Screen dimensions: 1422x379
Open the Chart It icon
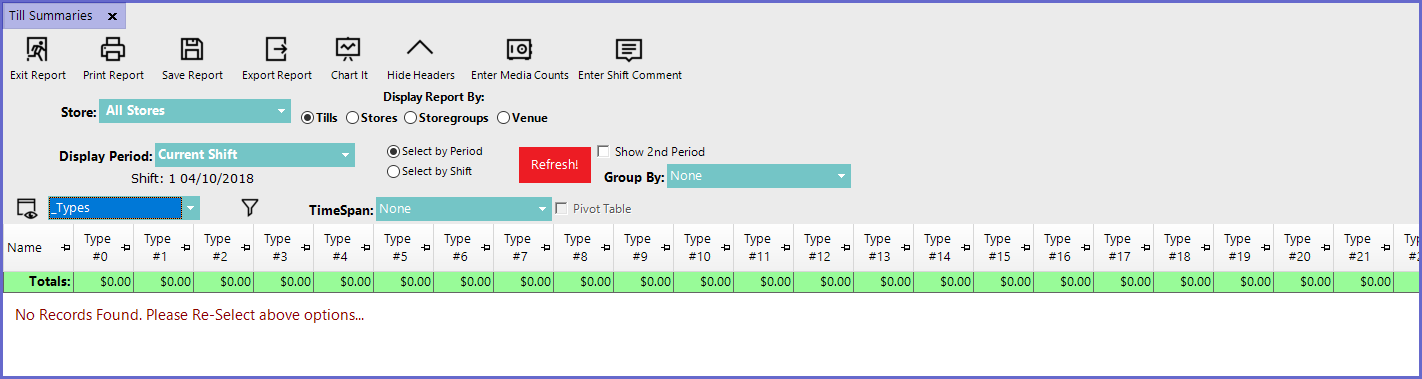point(348,49)
